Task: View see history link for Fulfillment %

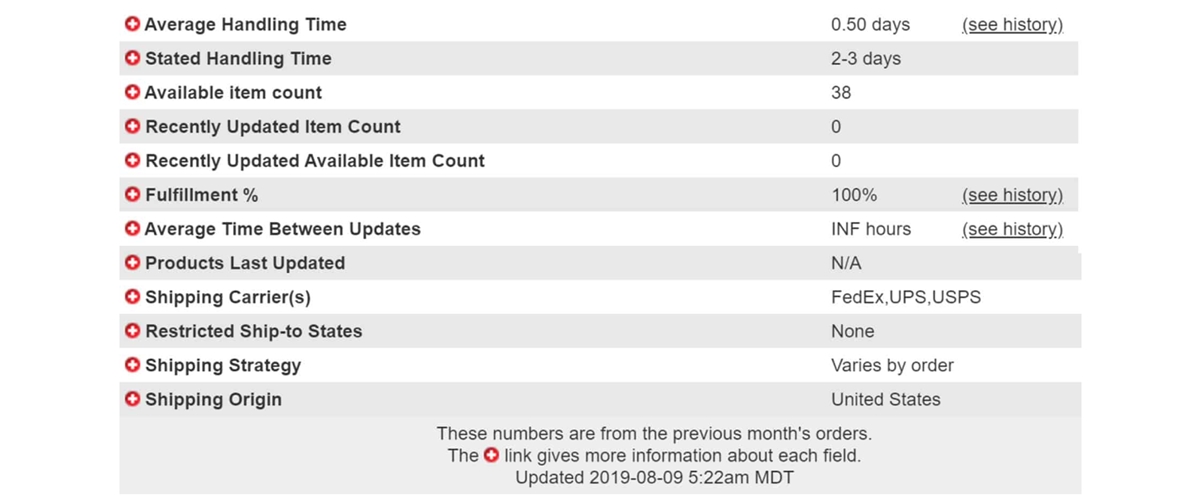Action: (x=1012, y=195)
